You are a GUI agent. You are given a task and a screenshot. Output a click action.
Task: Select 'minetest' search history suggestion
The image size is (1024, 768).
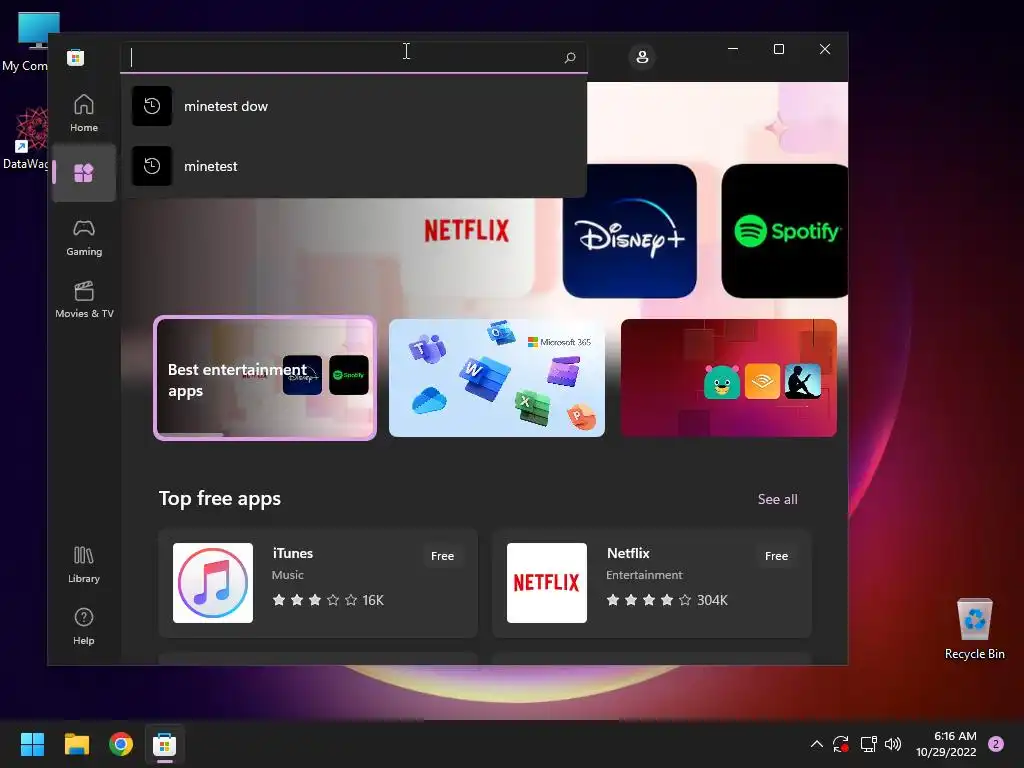pyautogui.click(x=353, y=166)
